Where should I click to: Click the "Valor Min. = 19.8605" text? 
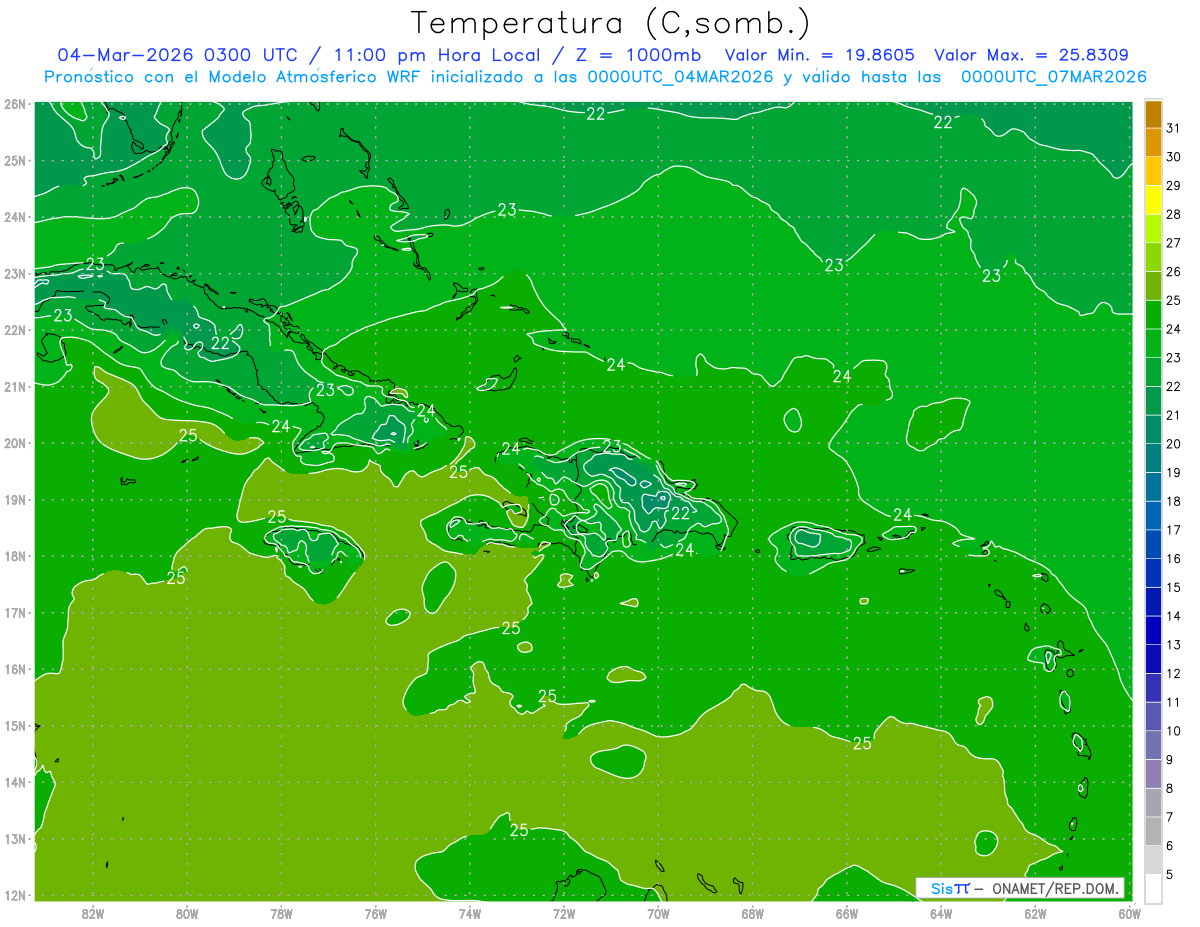point(821,55)
